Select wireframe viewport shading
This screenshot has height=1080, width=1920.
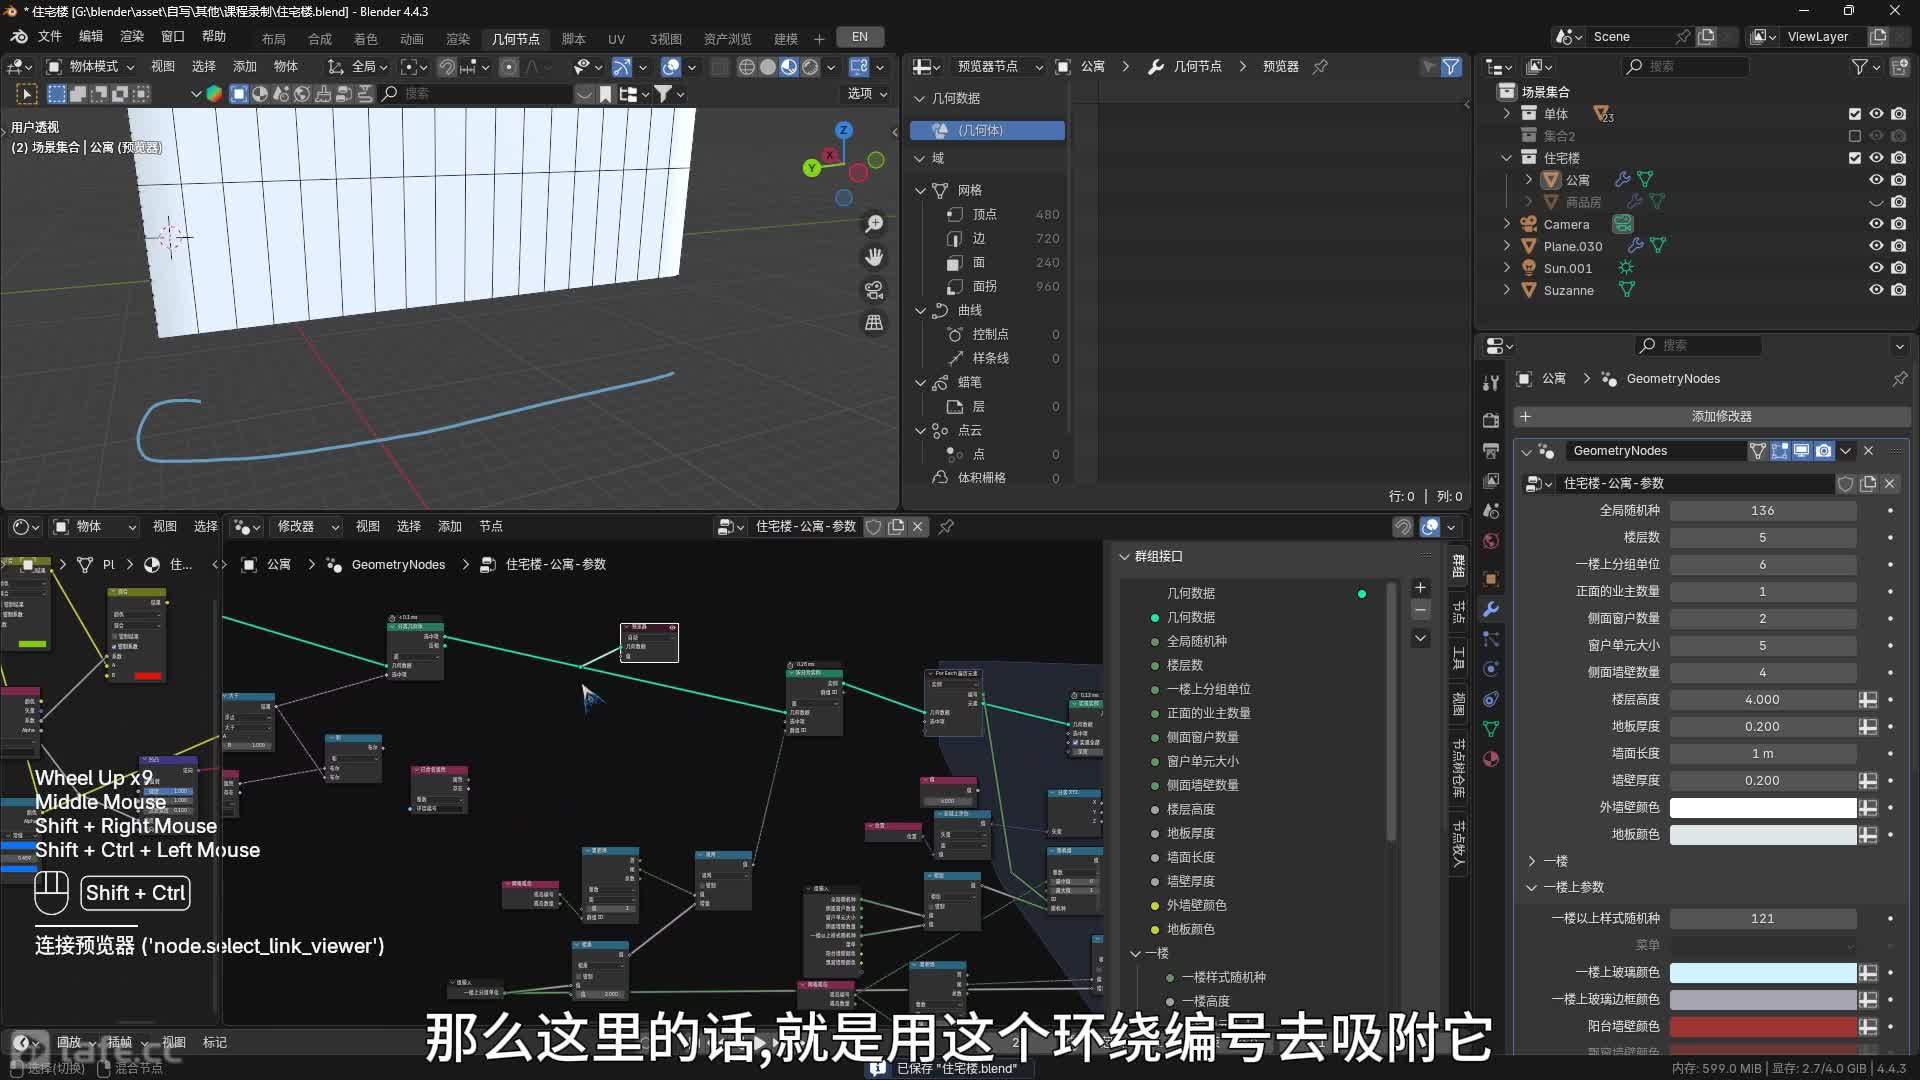(746, 67)
